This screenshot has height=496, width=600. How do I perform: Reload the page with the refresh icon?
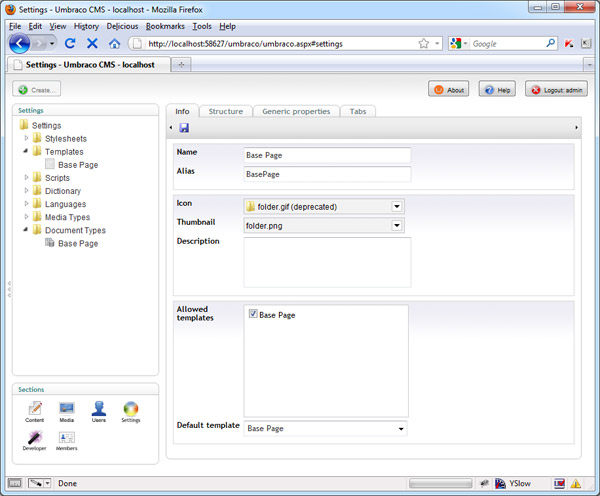coord(70,43)
